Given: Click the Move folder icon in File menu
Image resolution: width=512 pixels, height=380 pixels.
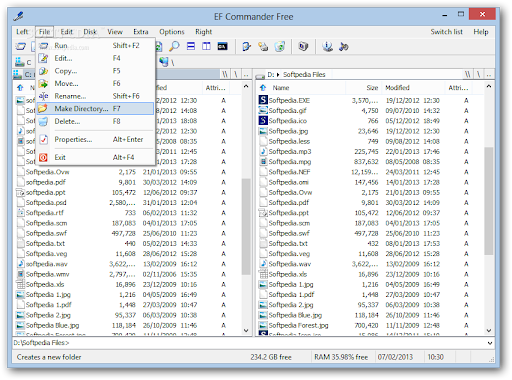Looking at the screenshot, I should (x=43, y=83).
